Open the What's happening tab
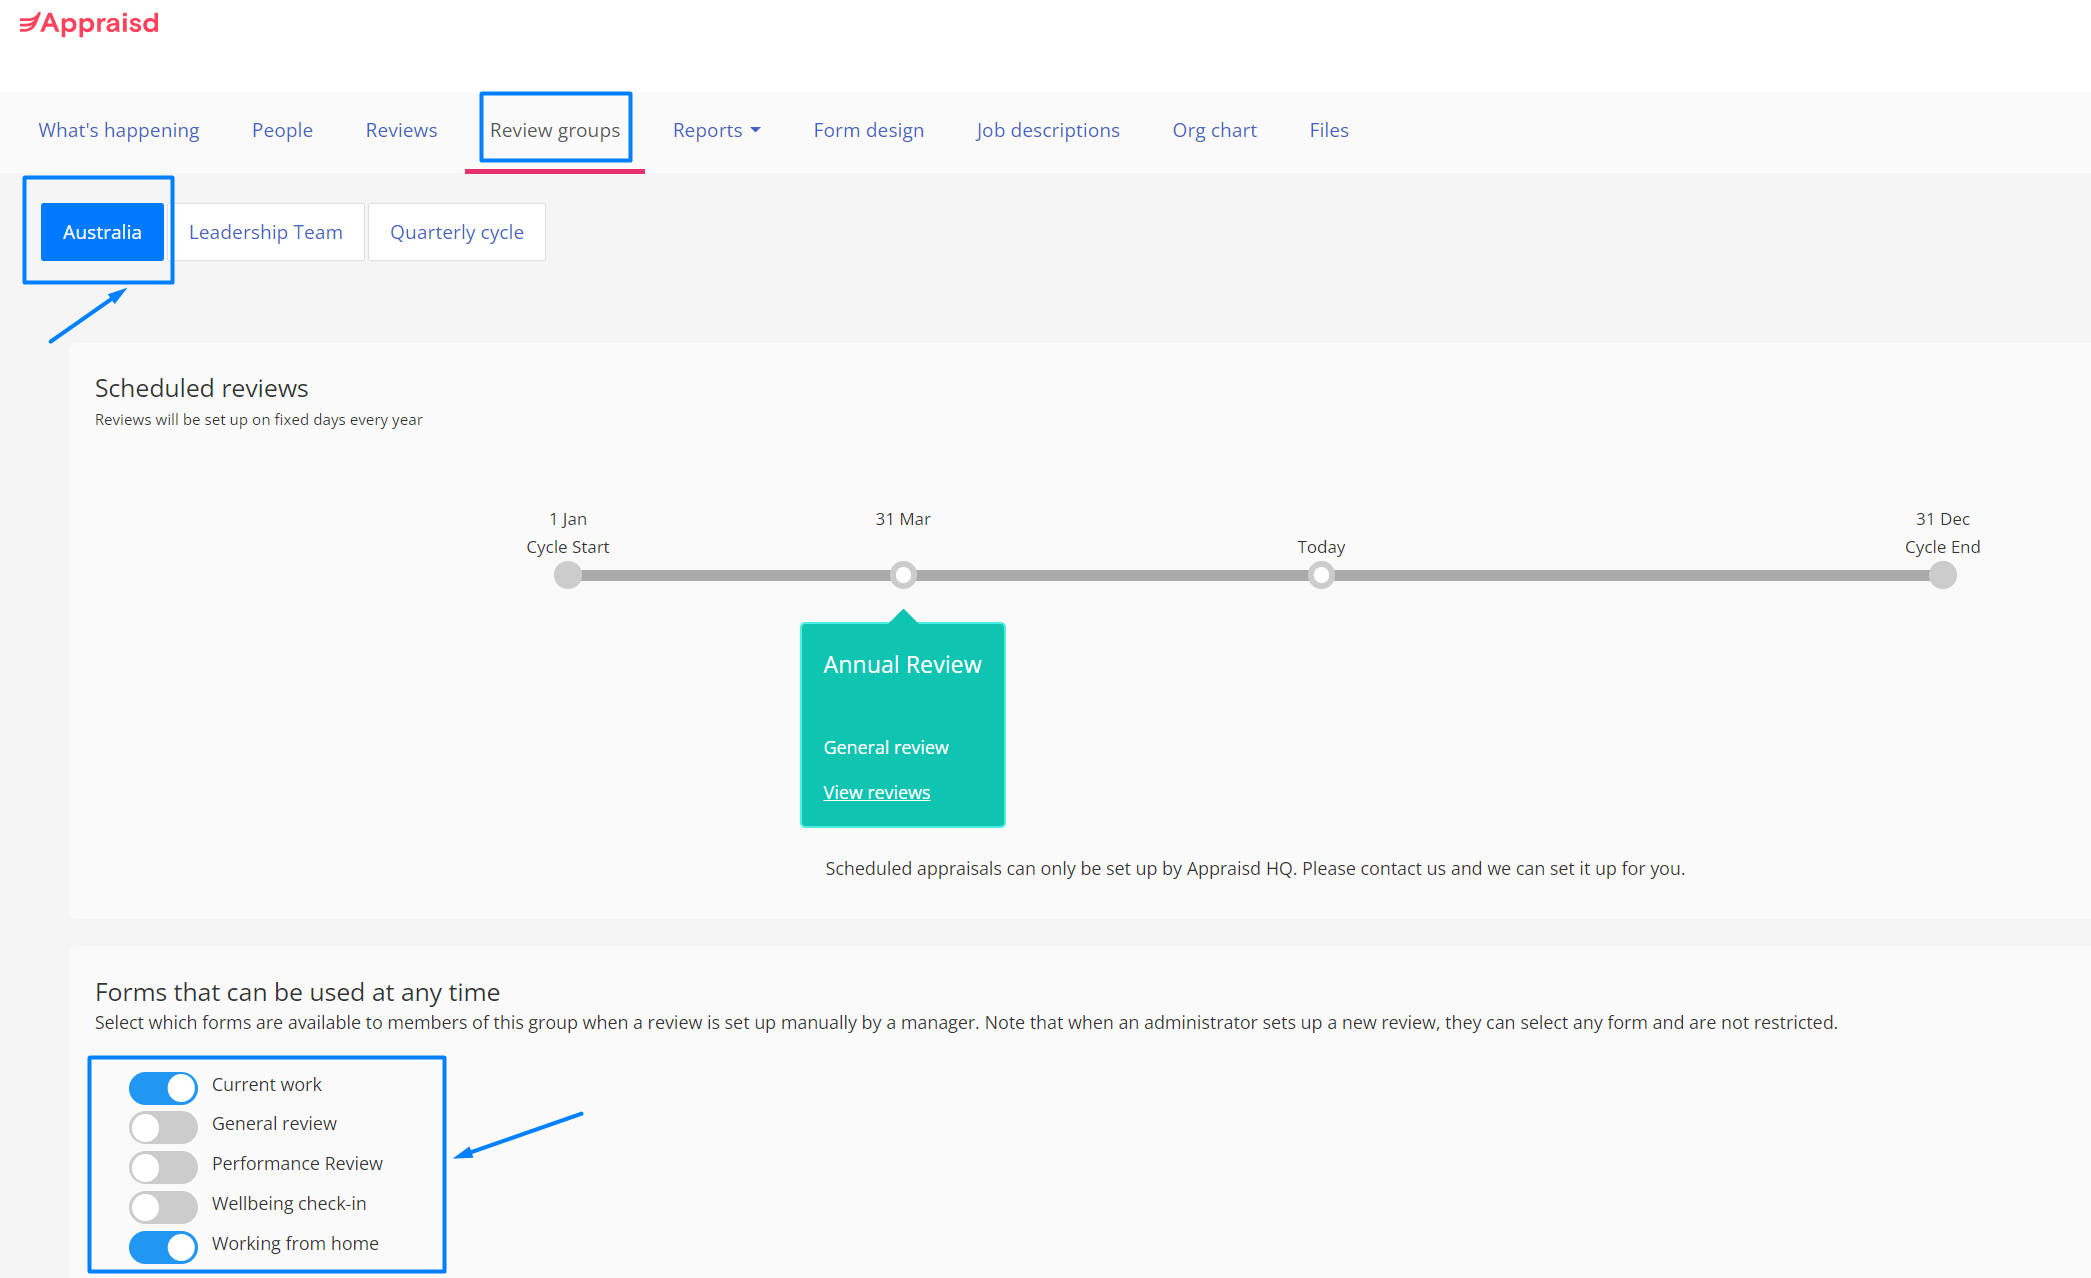Image resolution: width=2091 pixels, height=1278 pixels. (119, 130)
